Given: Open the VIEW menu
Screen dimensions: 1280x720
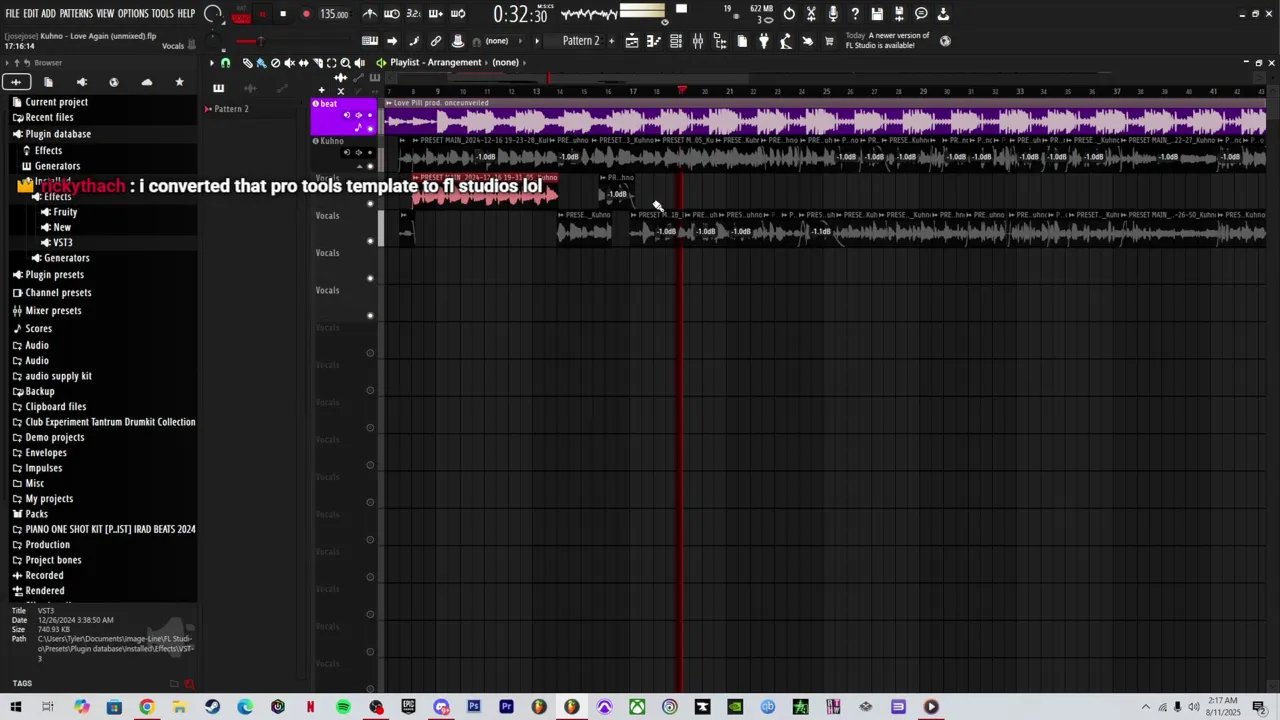Looking at the screenshot, I should point(105,14).
